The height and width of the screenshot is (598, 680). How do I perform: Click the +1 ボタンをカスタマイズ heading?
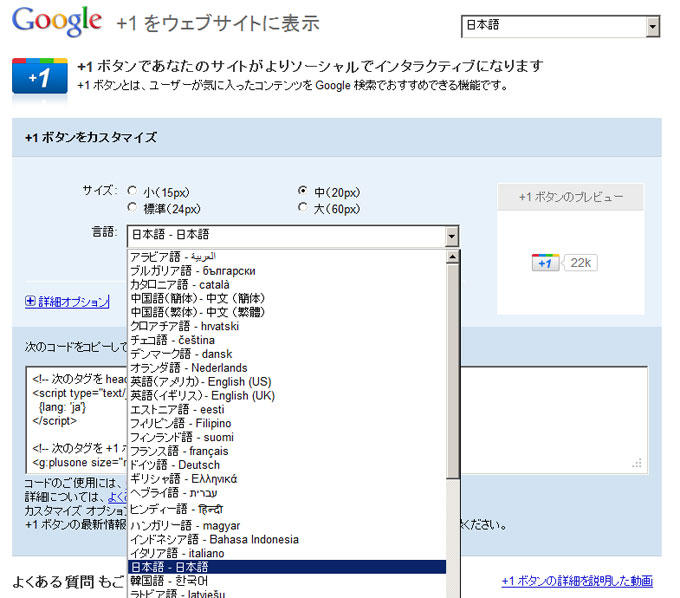pos(91,137)
